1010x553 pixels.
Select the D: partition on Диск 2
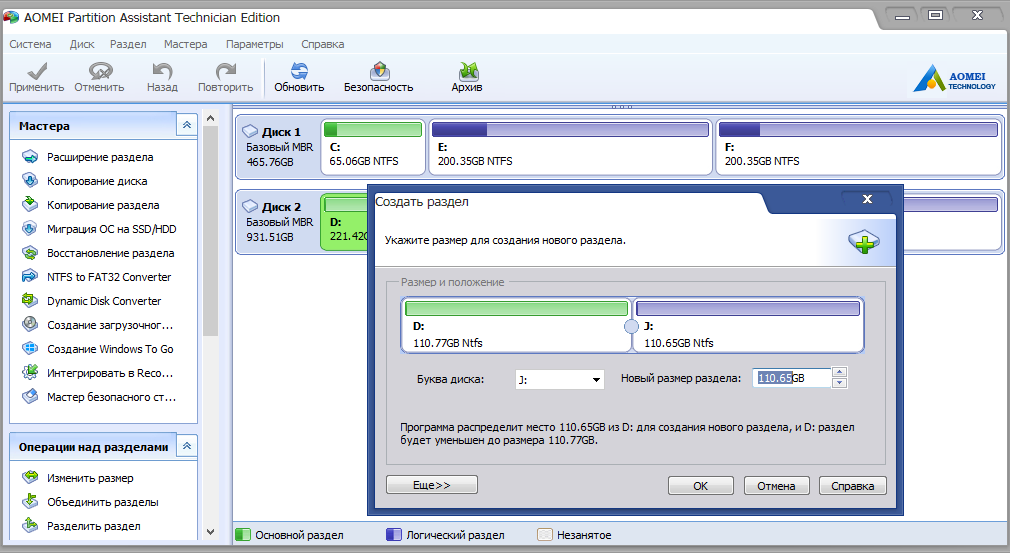click(x=344, y=222)
